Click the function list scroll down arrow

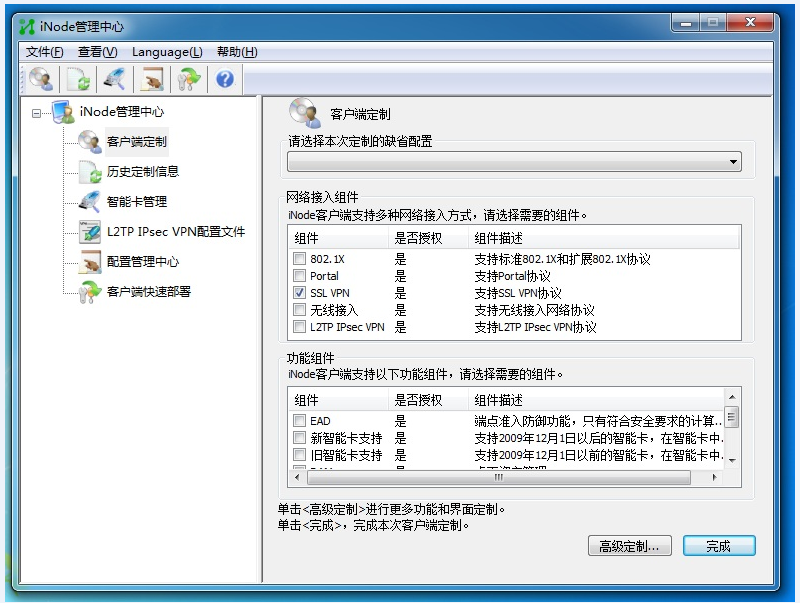pos(732,461)
